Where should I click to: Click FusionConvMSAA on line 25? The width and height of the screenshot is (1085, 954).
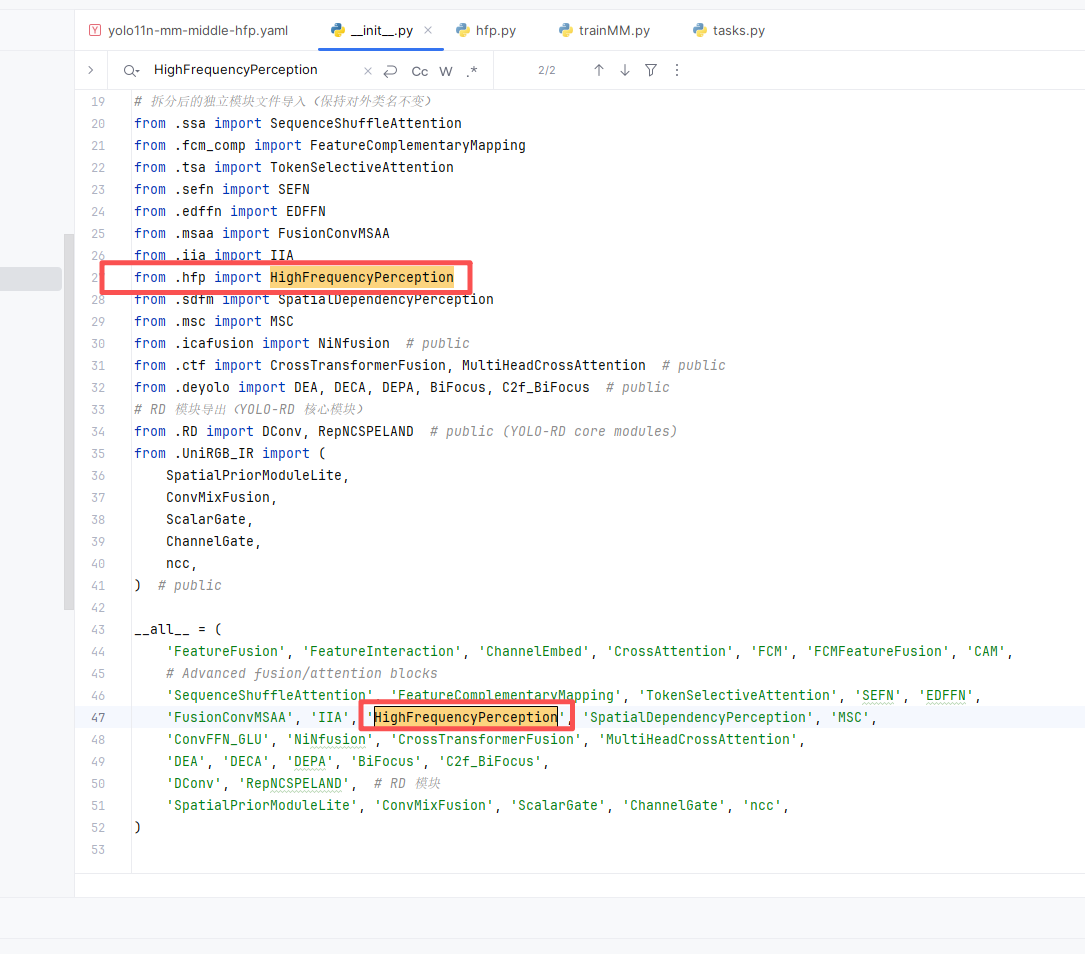click(x=334, y=233)
